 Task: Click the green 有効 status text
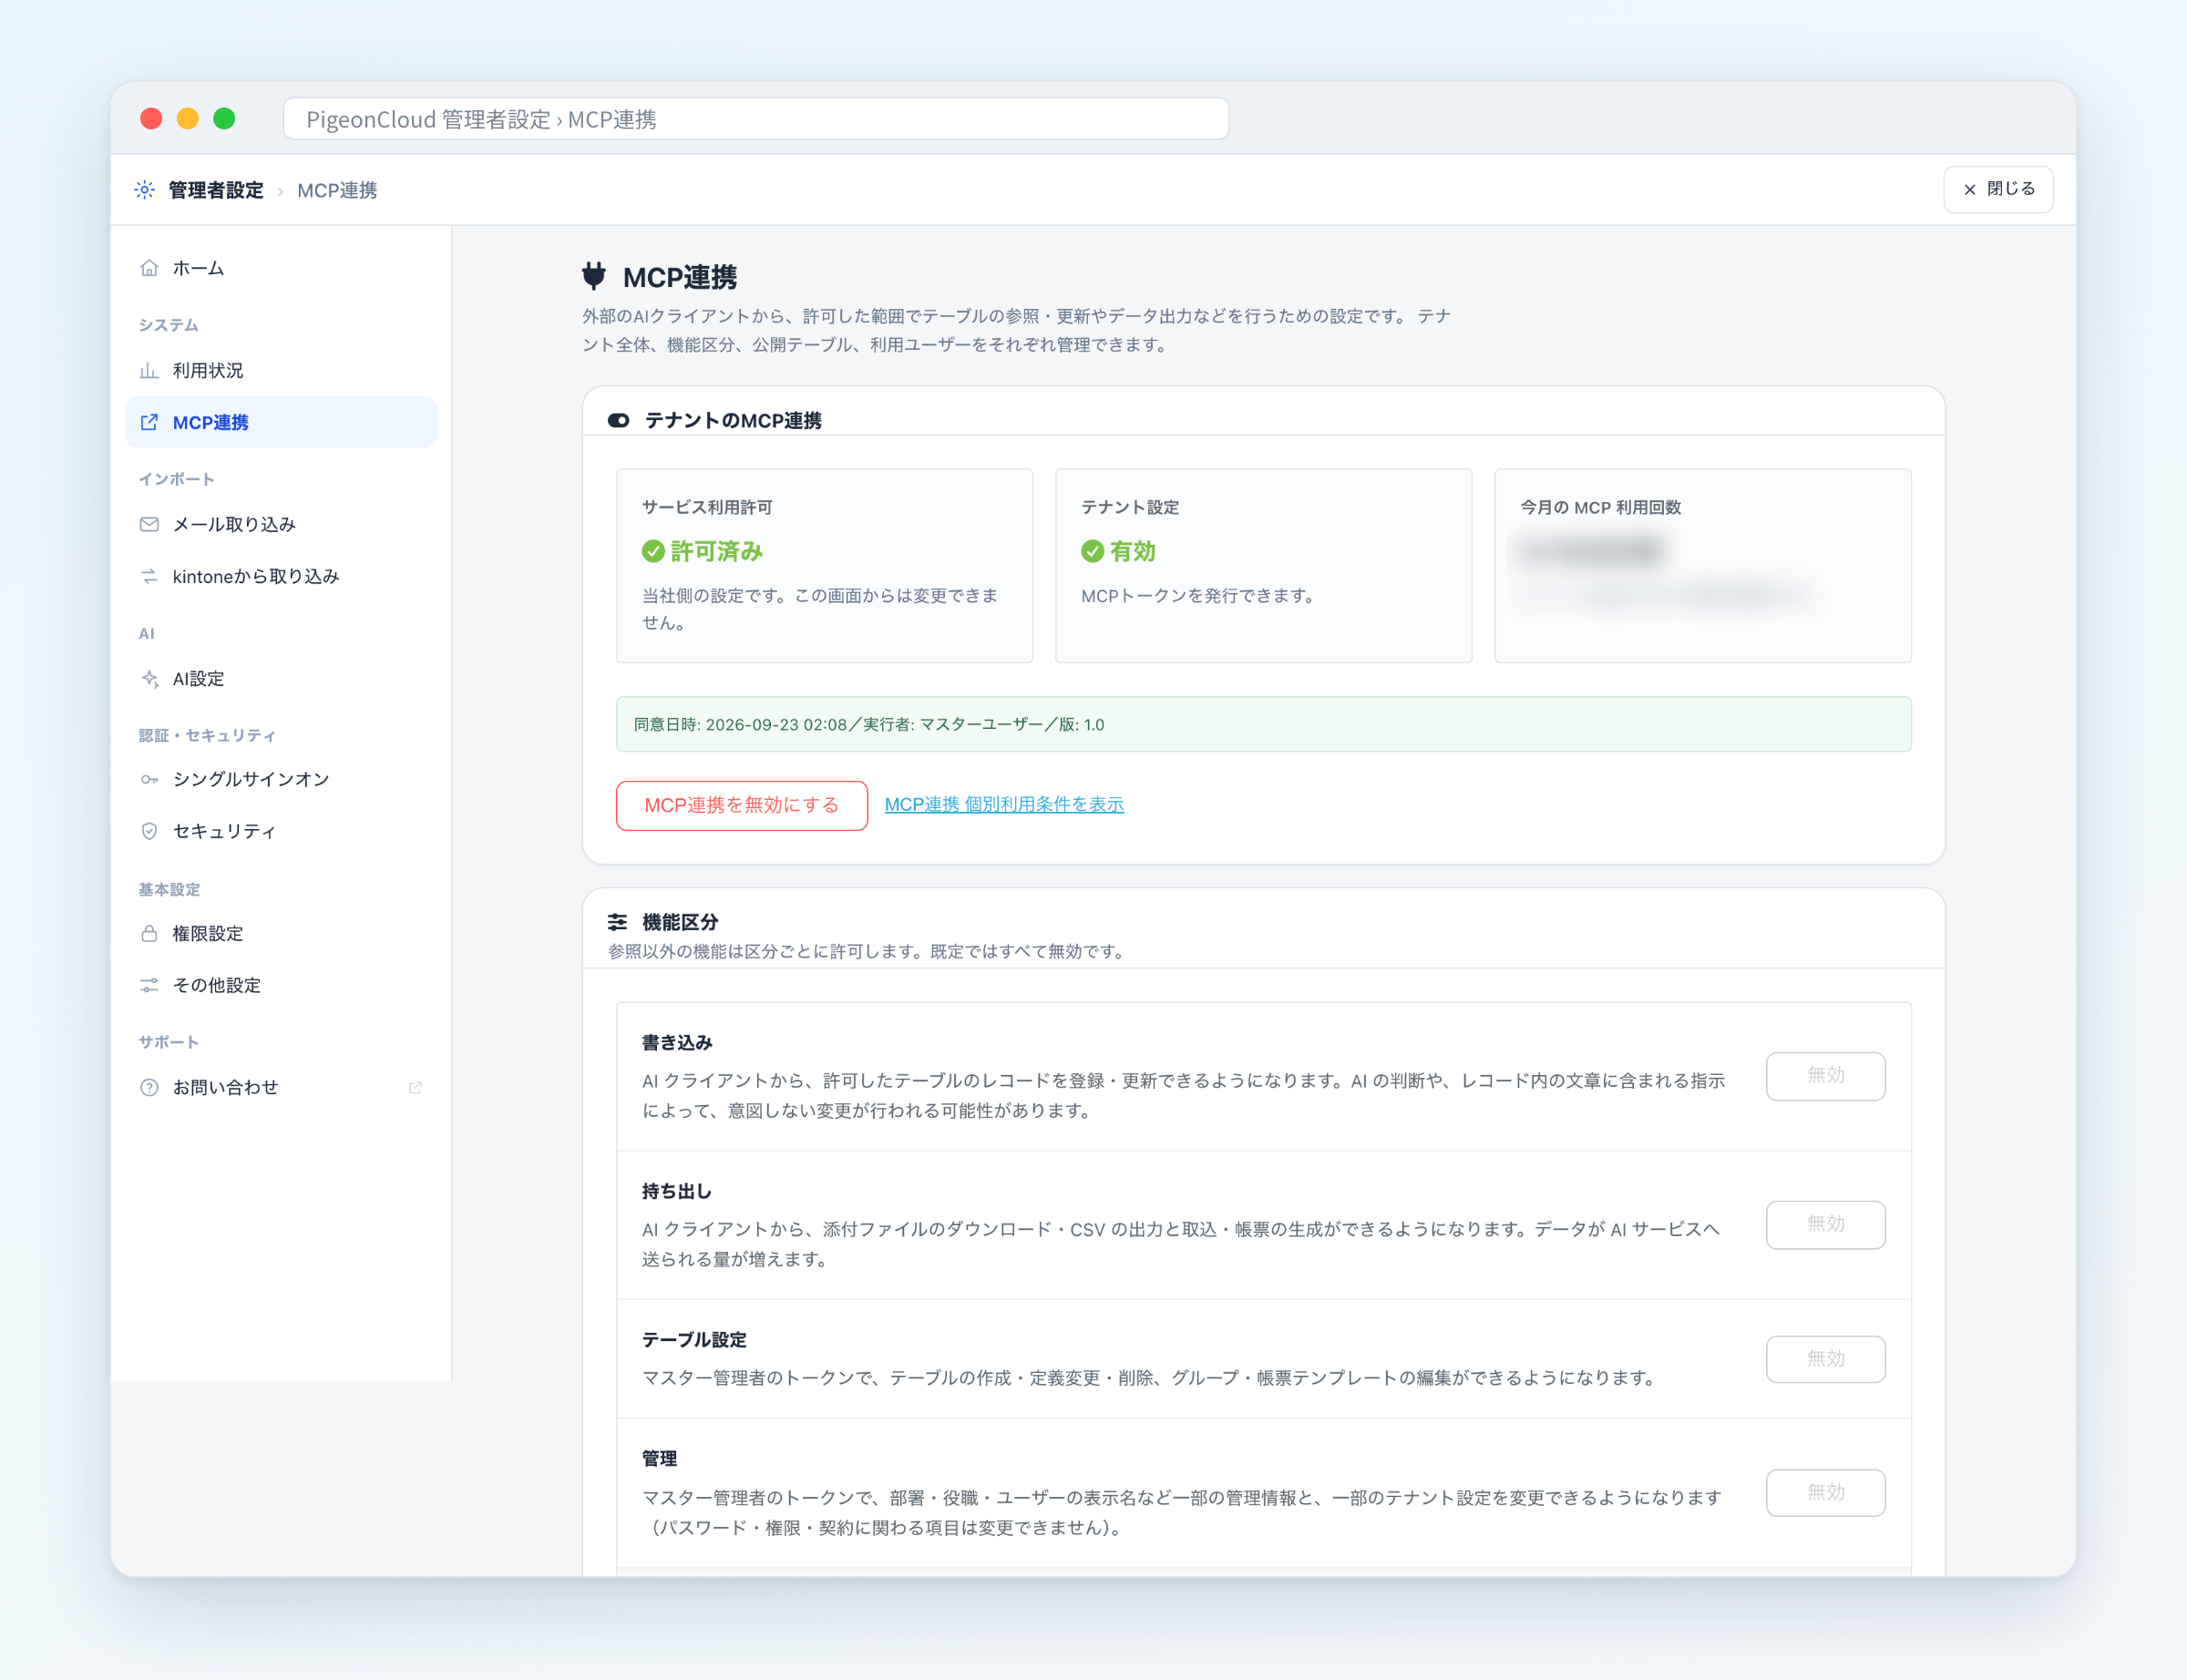pyautogui.click(x=1132, y=551)
